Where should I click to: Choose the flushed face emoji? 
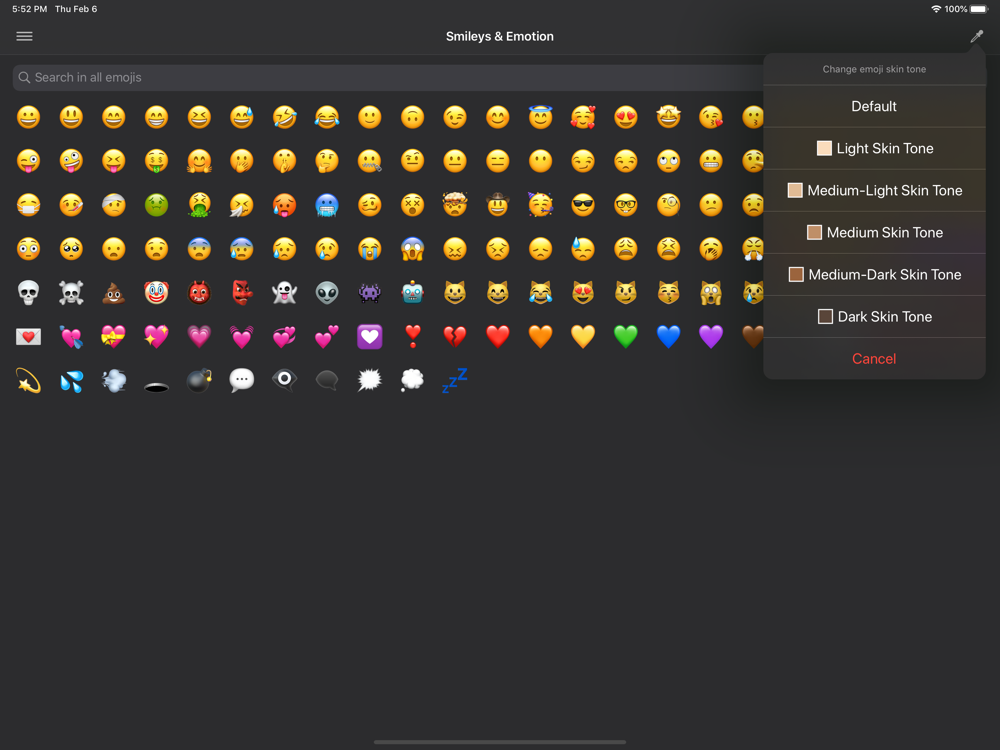[x=28, y=249]
